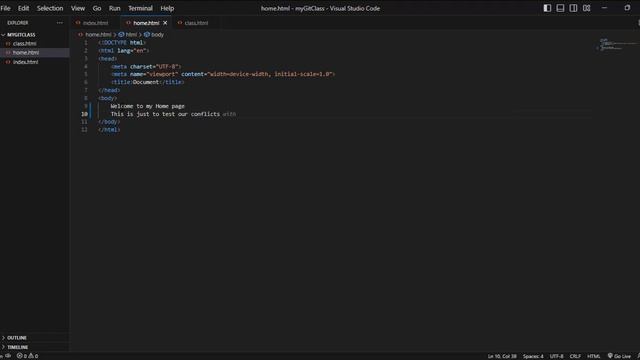Change encoding via UTF-8 status item

tap(556, 356)
